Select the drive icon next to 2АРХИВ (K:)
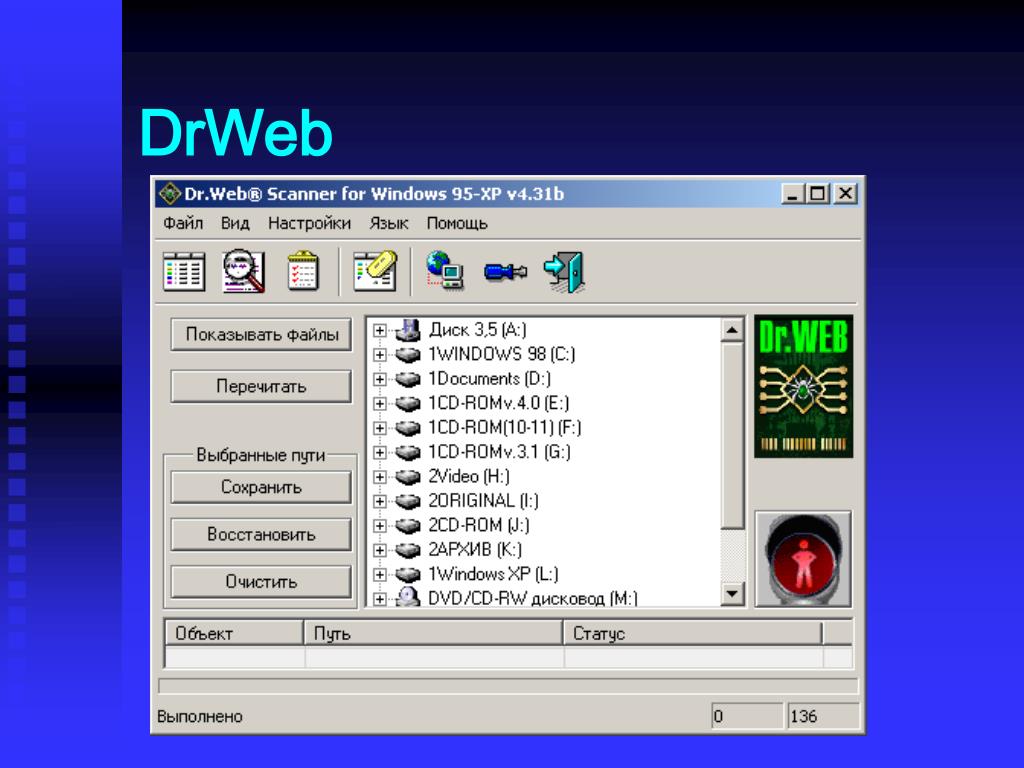Screen dimensions: 1024x768 pyautogui.click(x=408, y=550)
